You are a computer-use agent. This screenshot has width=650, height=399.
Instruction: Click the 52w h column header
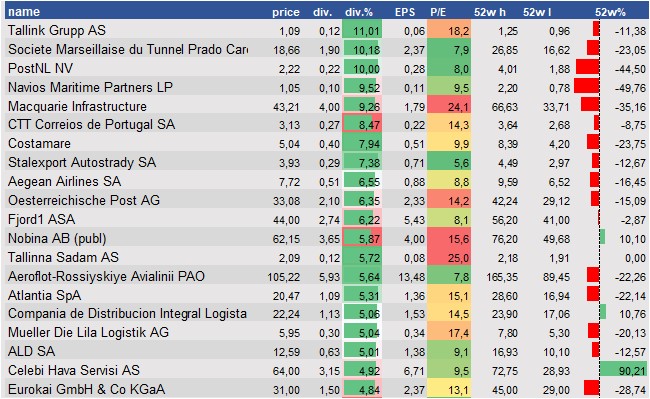click(490, 12)
